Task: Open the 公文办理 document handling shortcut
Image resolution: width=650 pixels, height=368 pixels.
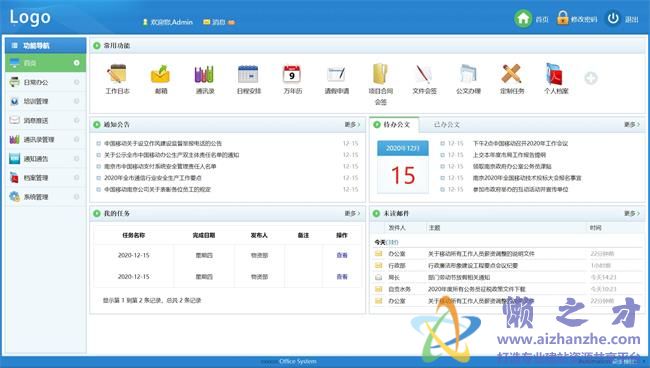Action: [468, 79]
